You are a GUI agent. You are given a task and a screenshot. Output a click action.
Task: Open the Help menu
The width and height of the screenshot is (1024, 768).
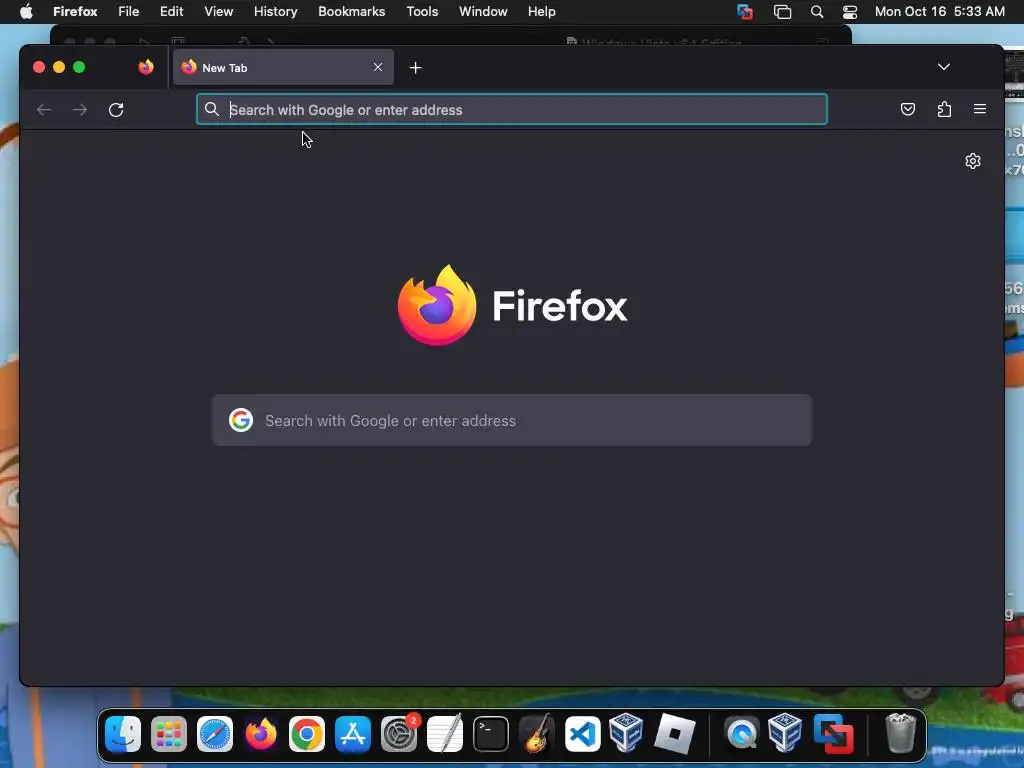[x=541, y=12]
